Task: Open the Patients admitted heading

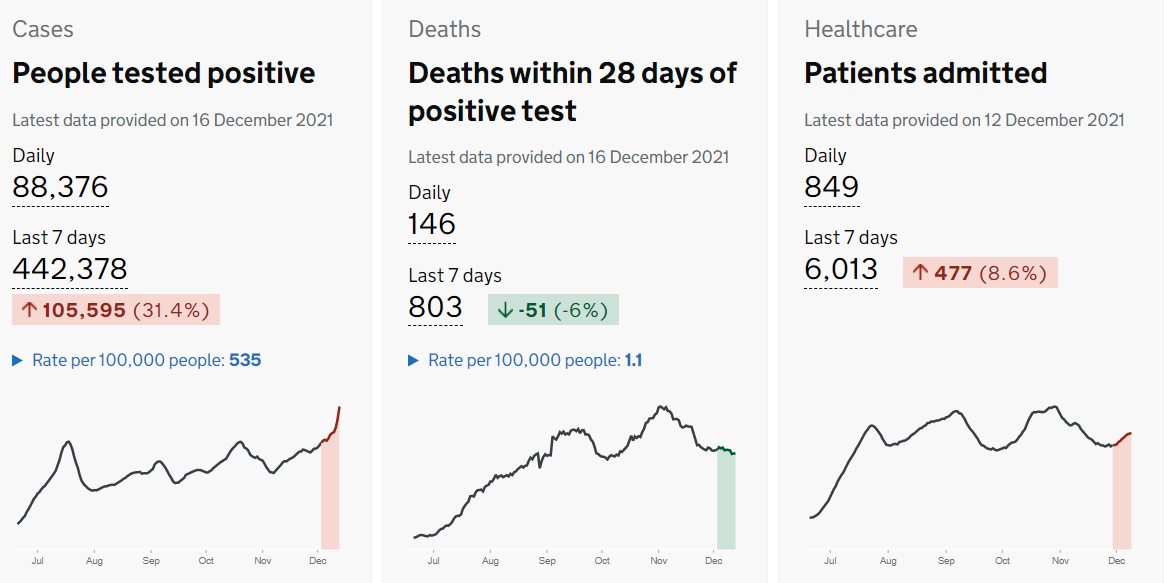Action: click(x=925, y=73)
